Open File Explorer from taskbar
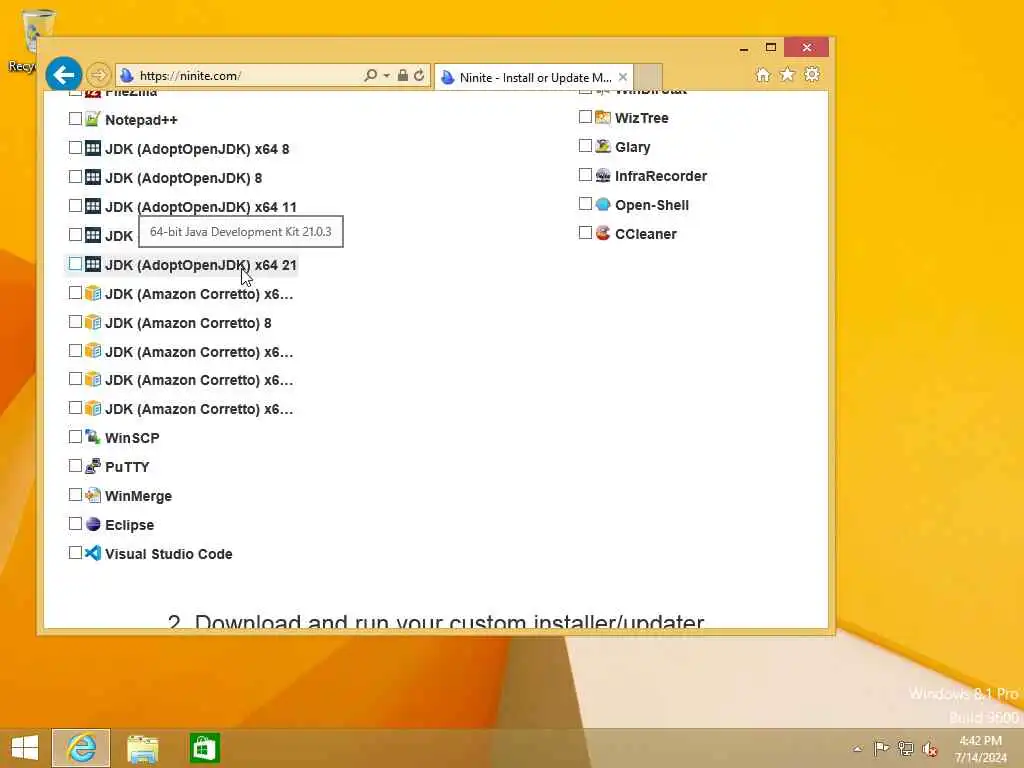This screenshot has width=1024, height=768. (142, 748)
